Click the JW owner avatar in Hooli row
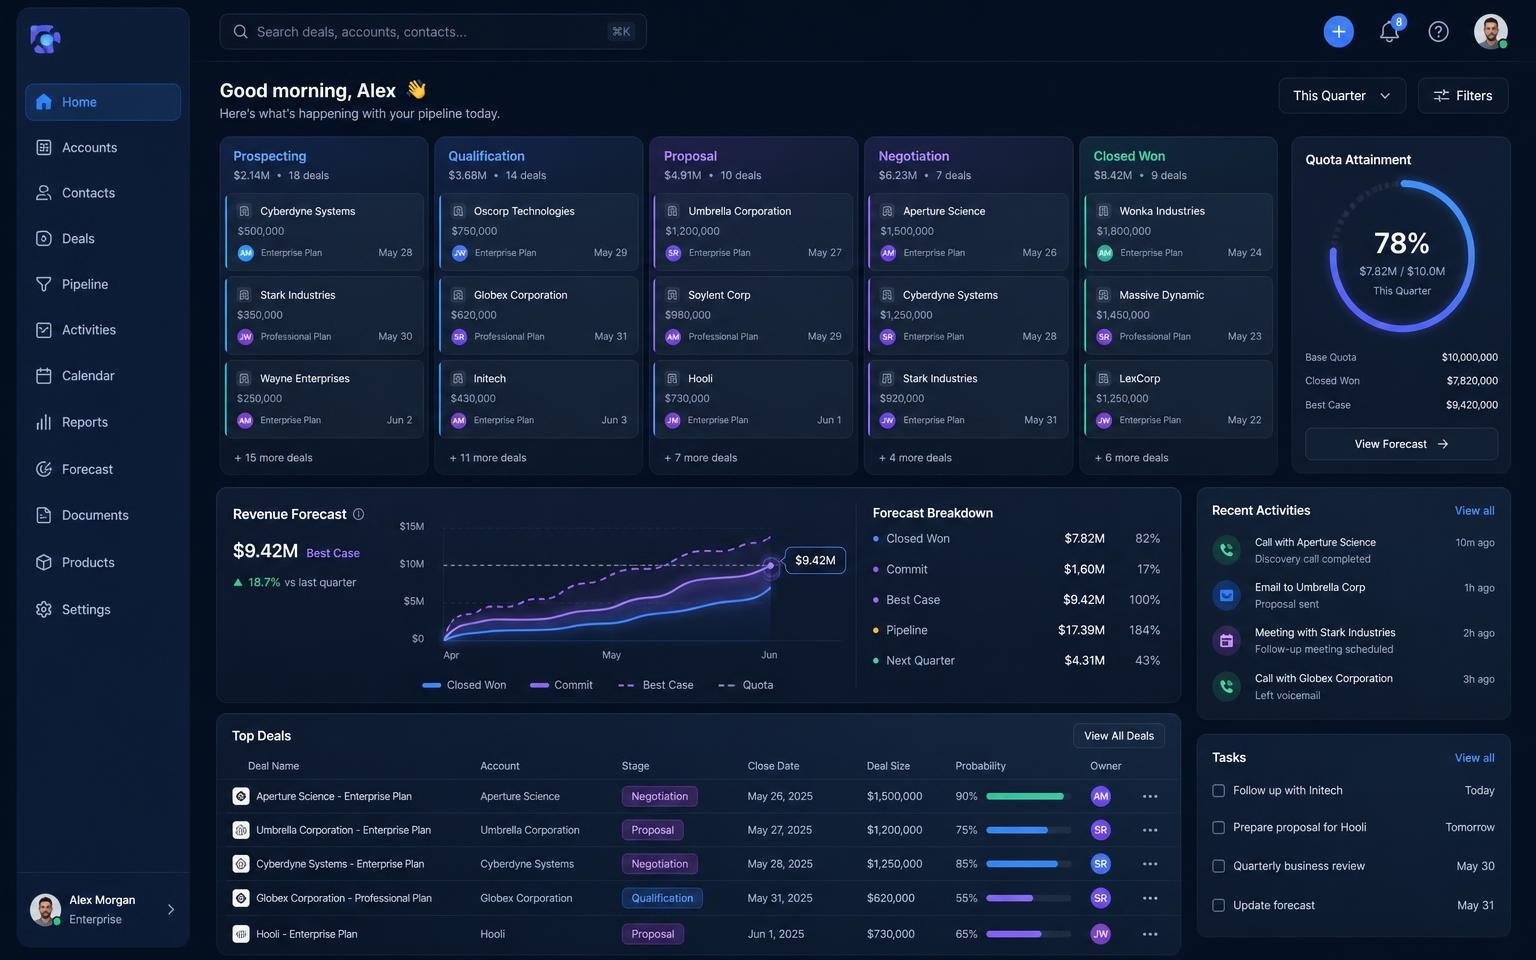1536x960 pixels. click(x=1100, y=935)
